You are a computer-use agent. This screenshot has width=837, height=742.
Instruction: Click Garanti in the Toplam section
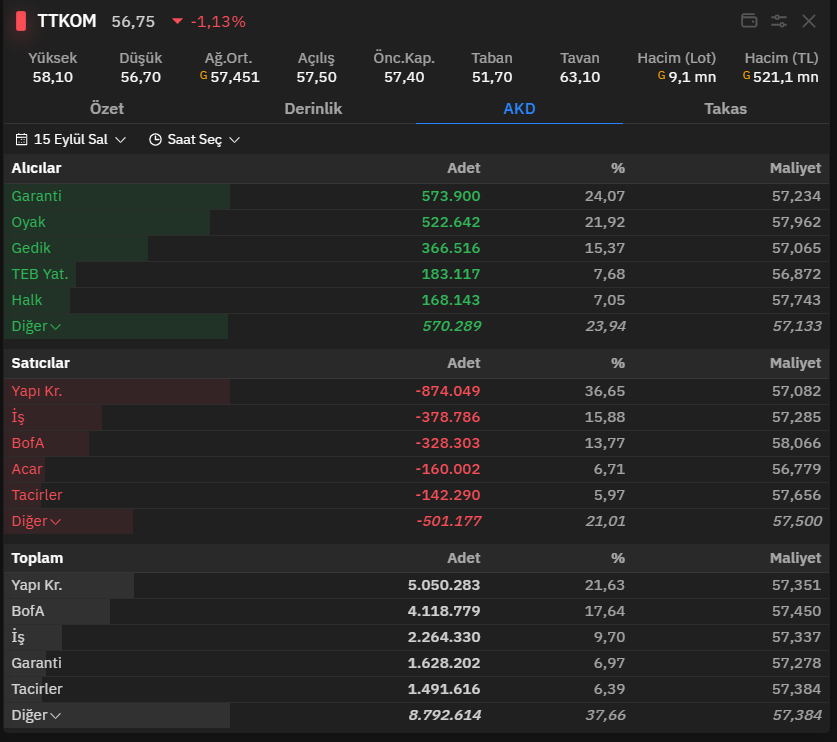(416, 664)
